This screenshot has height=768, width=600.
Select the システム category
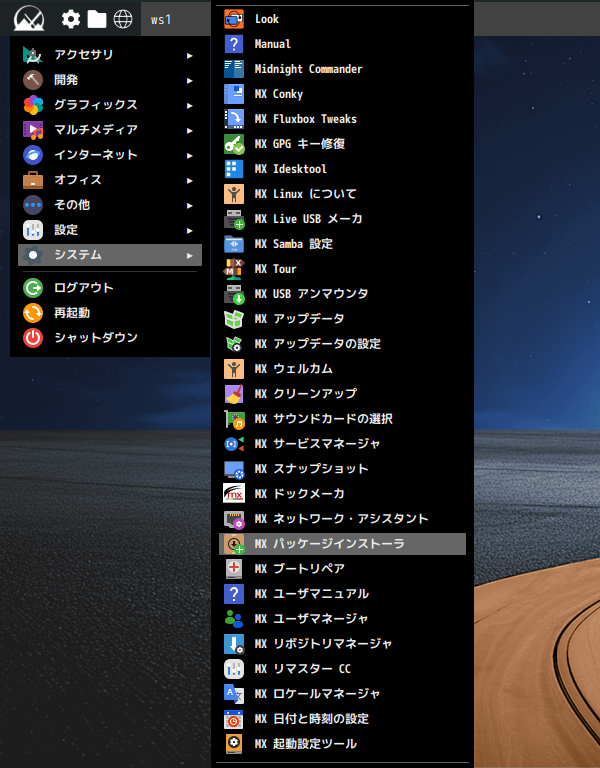[x=110, y=255]
